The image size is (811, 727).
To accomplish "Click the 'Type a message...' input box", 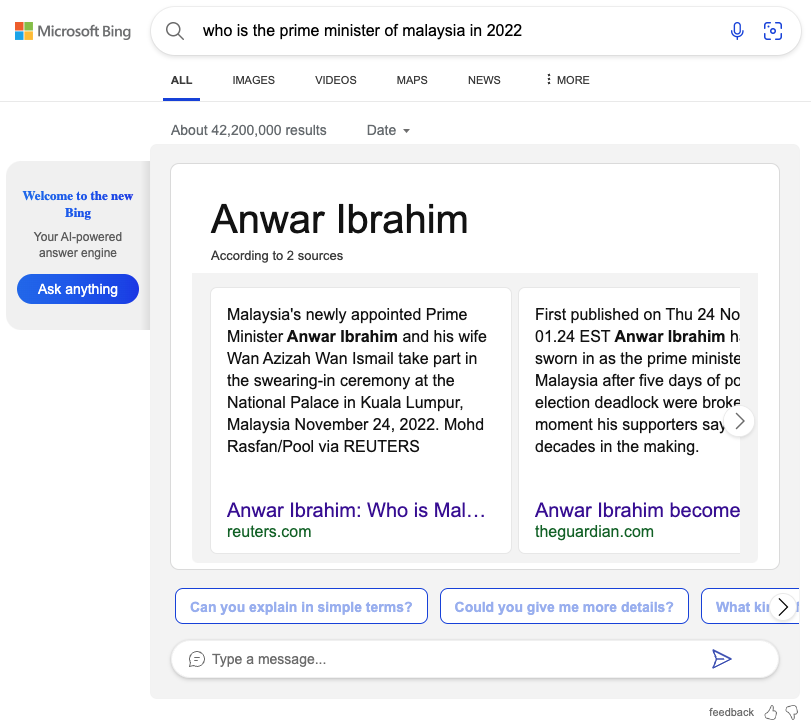I will (450, 659).
